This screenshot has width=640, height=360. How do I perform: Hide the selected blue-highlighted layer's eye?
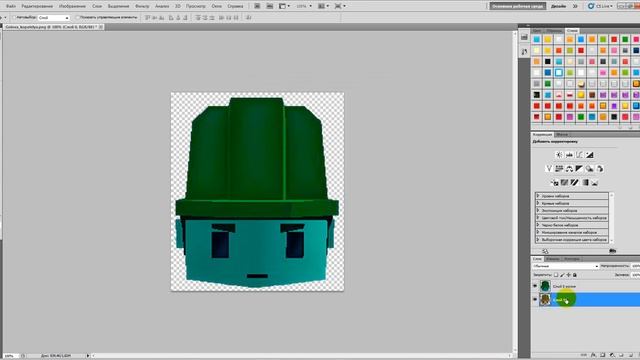[x=535, y=300]
